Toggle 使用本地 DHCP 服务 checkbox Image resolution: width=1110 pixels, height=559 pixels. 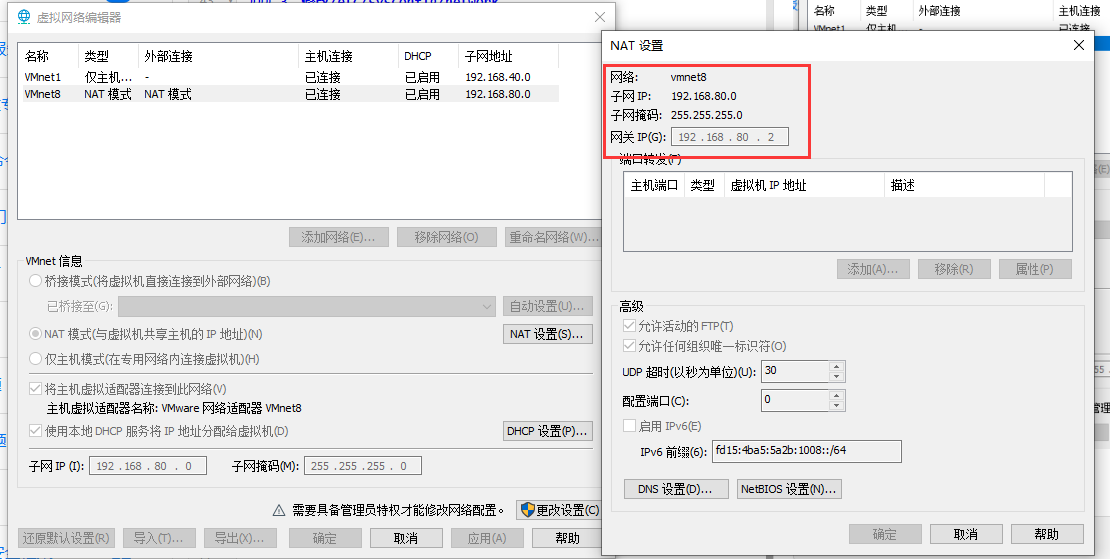[x=36, y=431]
